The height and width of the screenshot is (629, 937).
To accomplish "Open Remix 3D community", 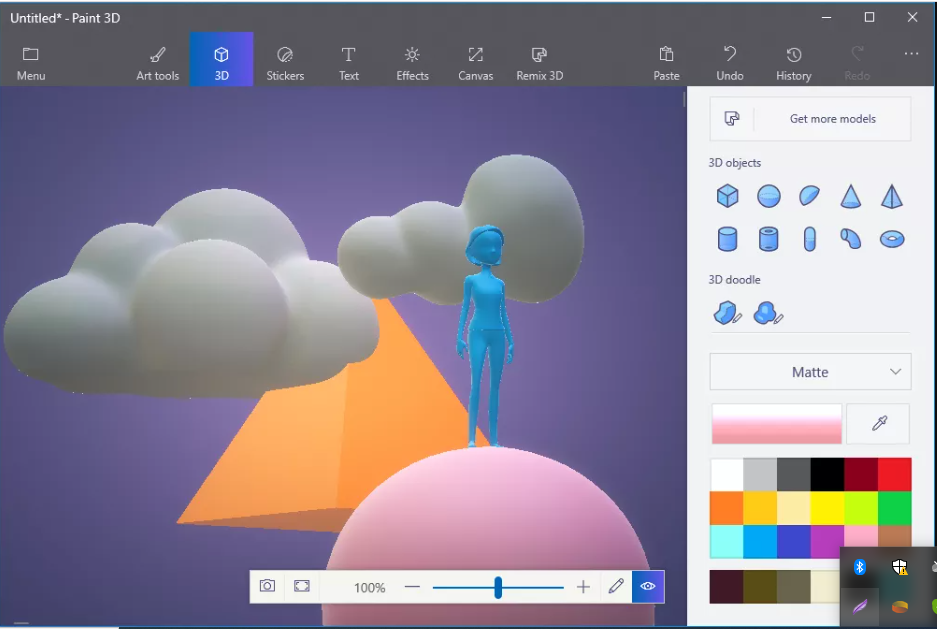I will pos(540,62).
